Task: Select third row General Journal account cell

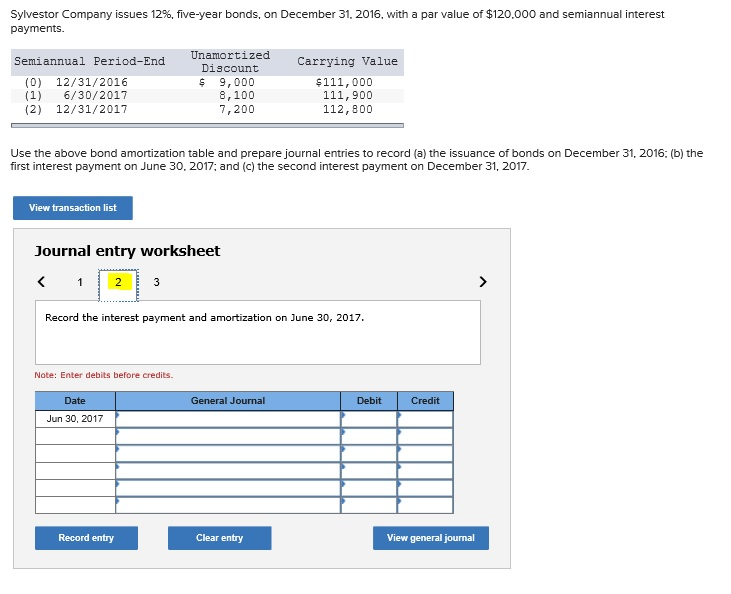Action: 228,454
